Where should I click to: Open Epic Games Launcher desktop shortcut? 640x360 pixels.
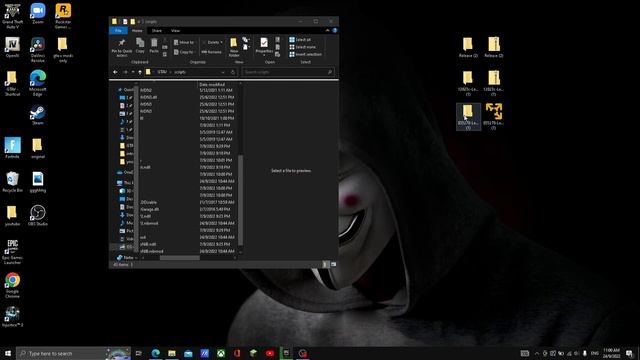pyautogui.click(x=12, y=252)
